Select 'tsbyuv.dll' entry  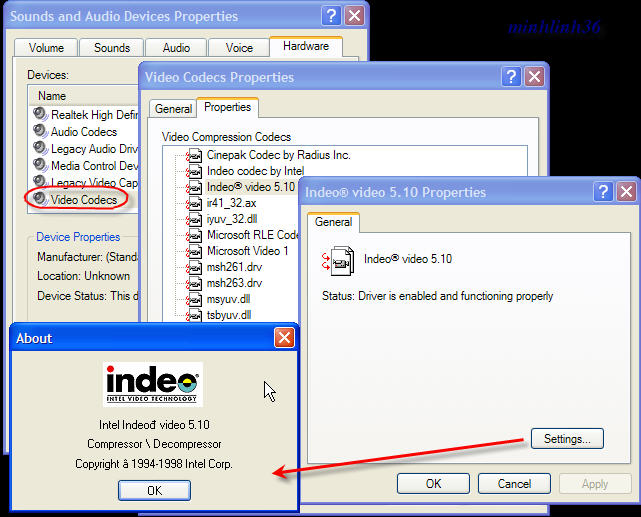(229, 315)
